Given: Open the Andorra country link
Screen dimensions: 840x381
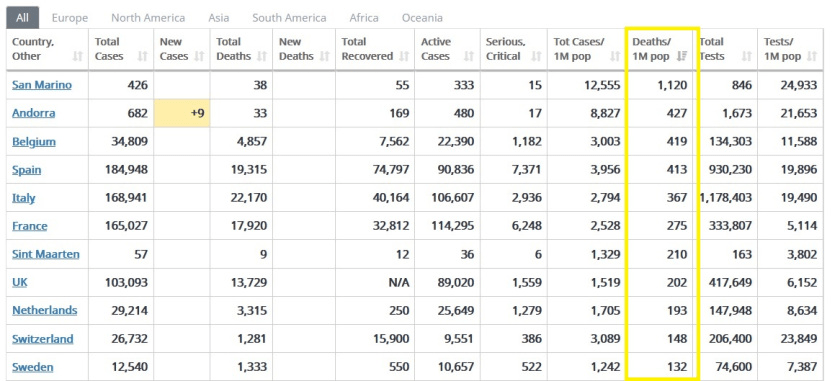Looking at the screenshot, I should [x=34, y=113].
